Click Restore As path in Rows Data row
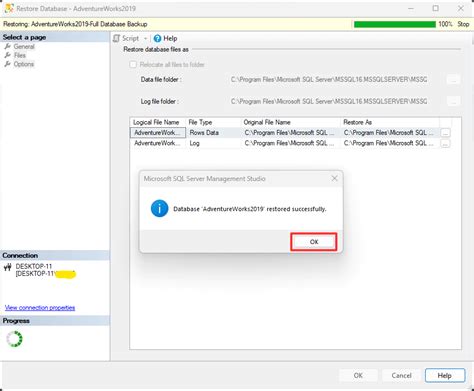This screenshot has width=474, height=391. pyautogui.click(x=389, y=133)
